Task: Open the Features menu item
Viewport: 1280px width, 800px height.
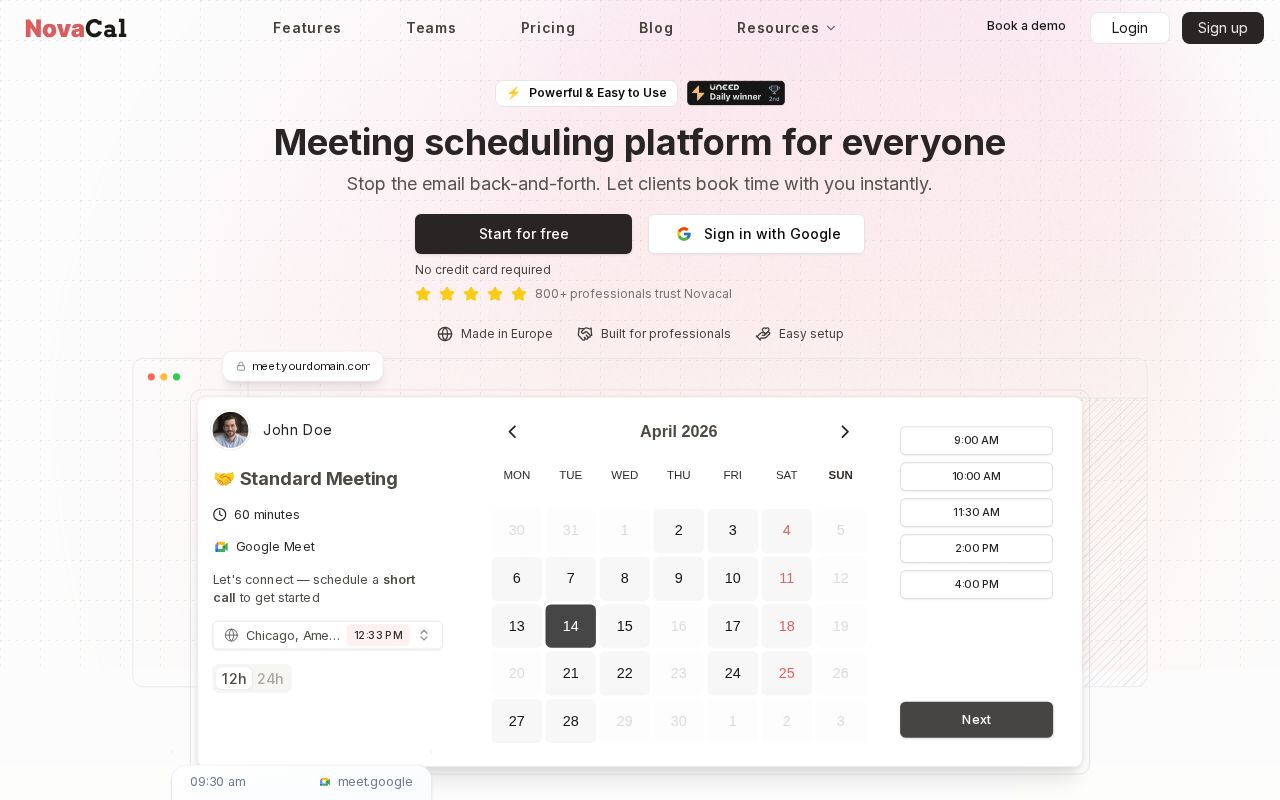Action: click(x=307, y=28)
